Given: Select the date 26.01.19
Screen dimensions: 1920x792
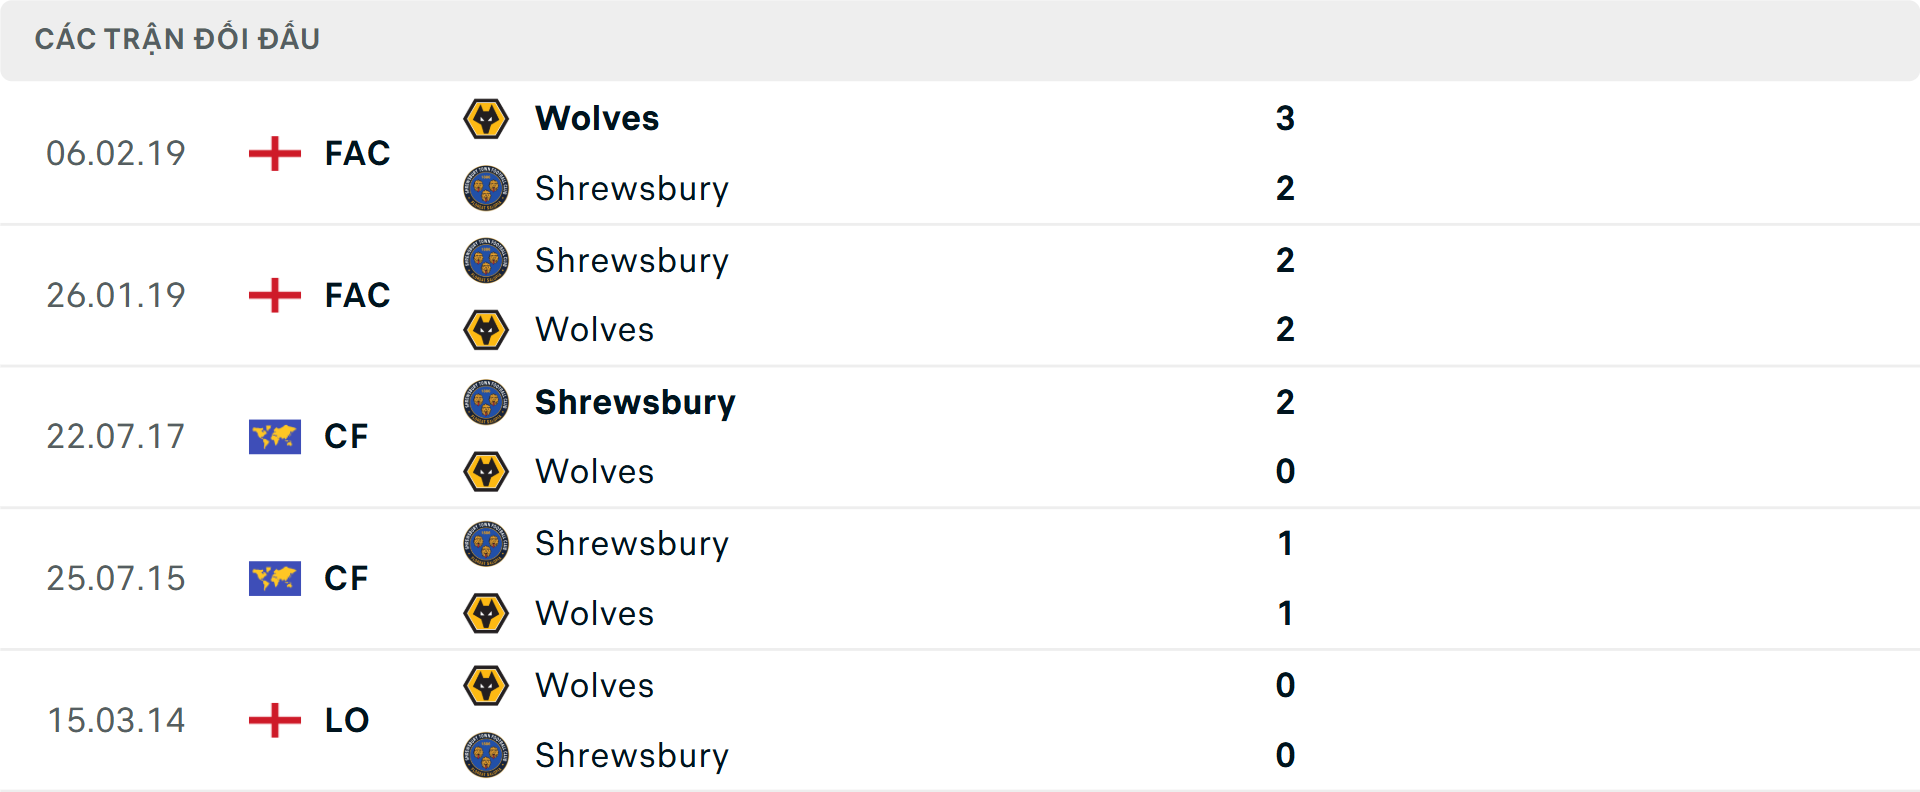Looking at the screenshot, I should point(116,295).
